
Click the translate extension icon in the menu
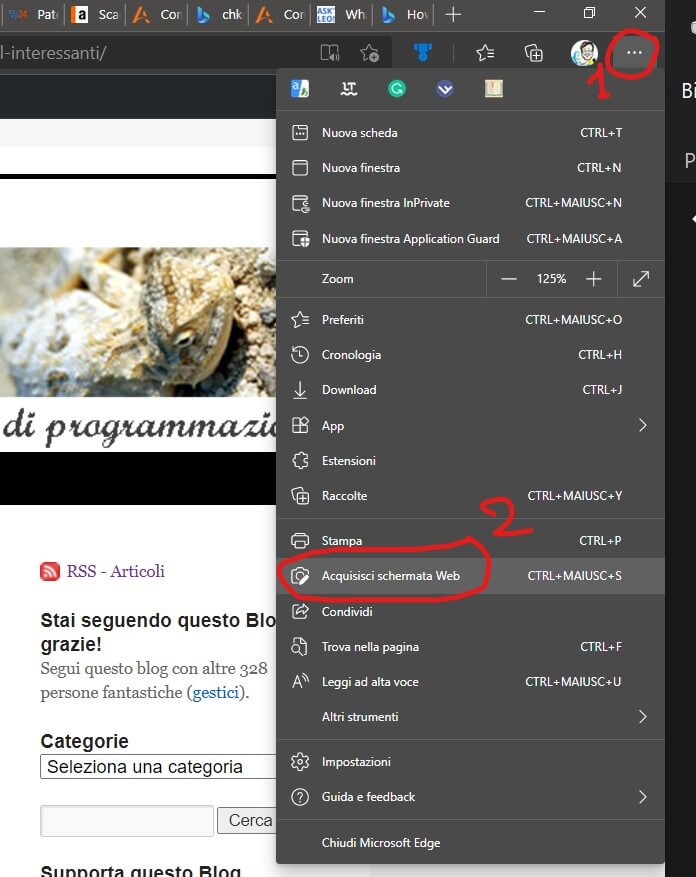[x=300, y=89]
